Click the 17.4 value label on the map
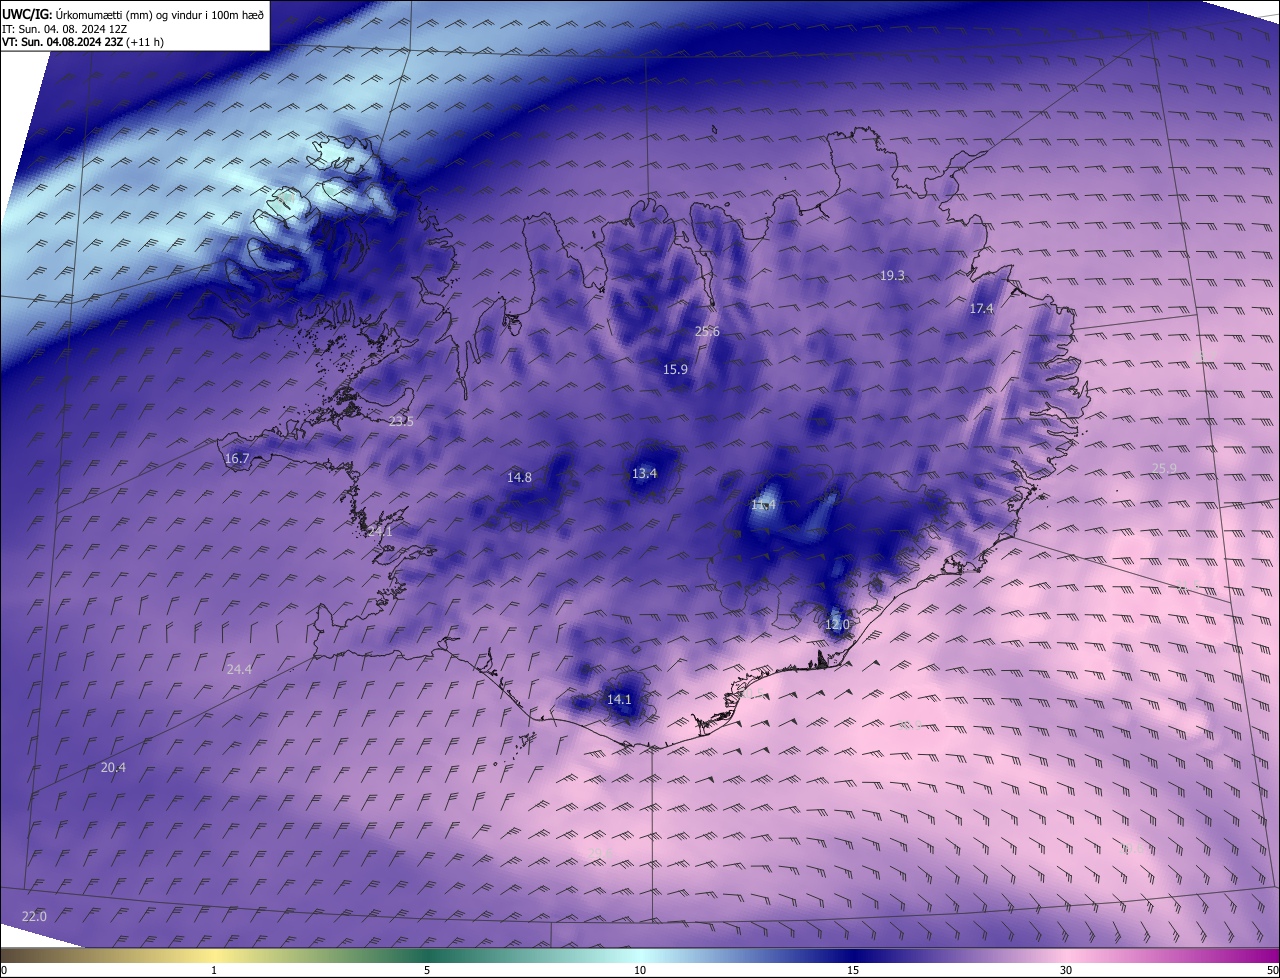This screenshot has width=1280, height=978. pos(981,309)
